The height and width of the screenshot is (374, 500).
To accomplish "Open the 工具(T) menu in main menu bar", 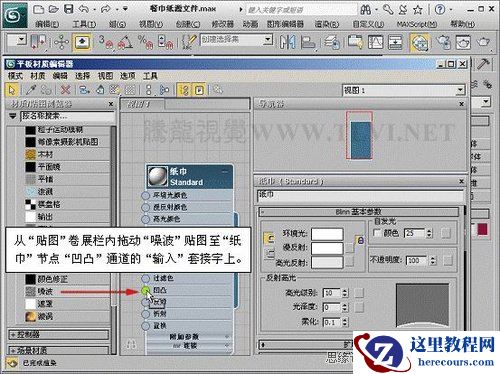I will 84,24.
